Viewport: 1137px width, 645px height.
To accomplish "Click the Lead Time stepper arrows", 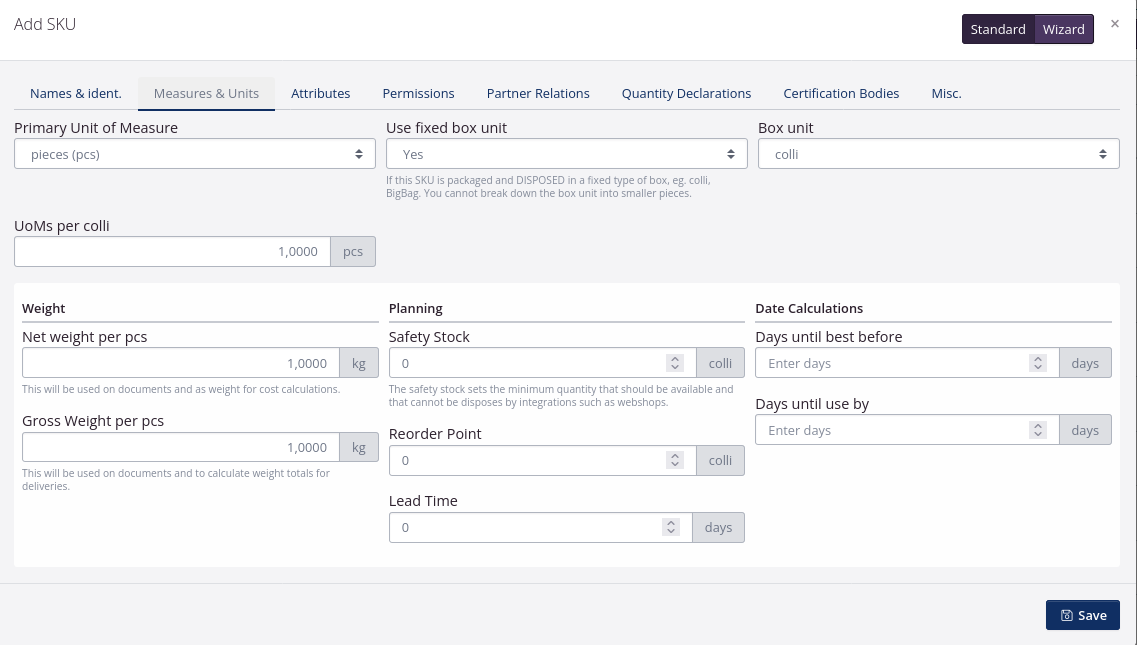I will 671,527.
